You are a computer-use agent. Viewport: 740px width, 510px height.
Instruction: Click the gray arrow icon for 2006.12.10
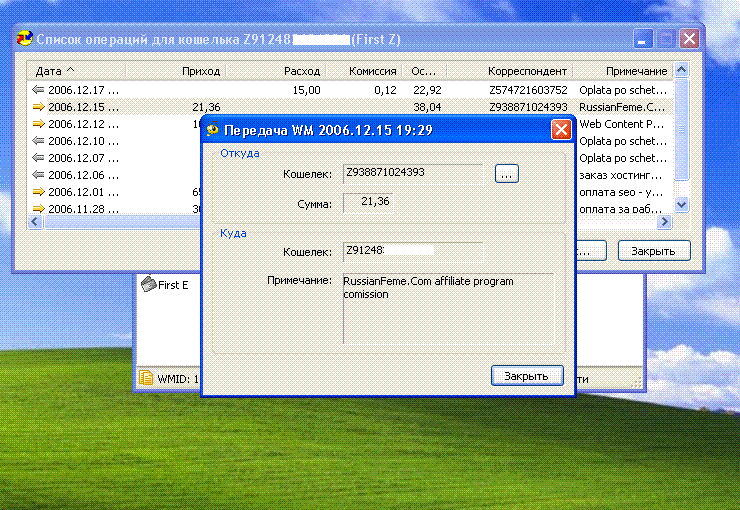[39, 141]
